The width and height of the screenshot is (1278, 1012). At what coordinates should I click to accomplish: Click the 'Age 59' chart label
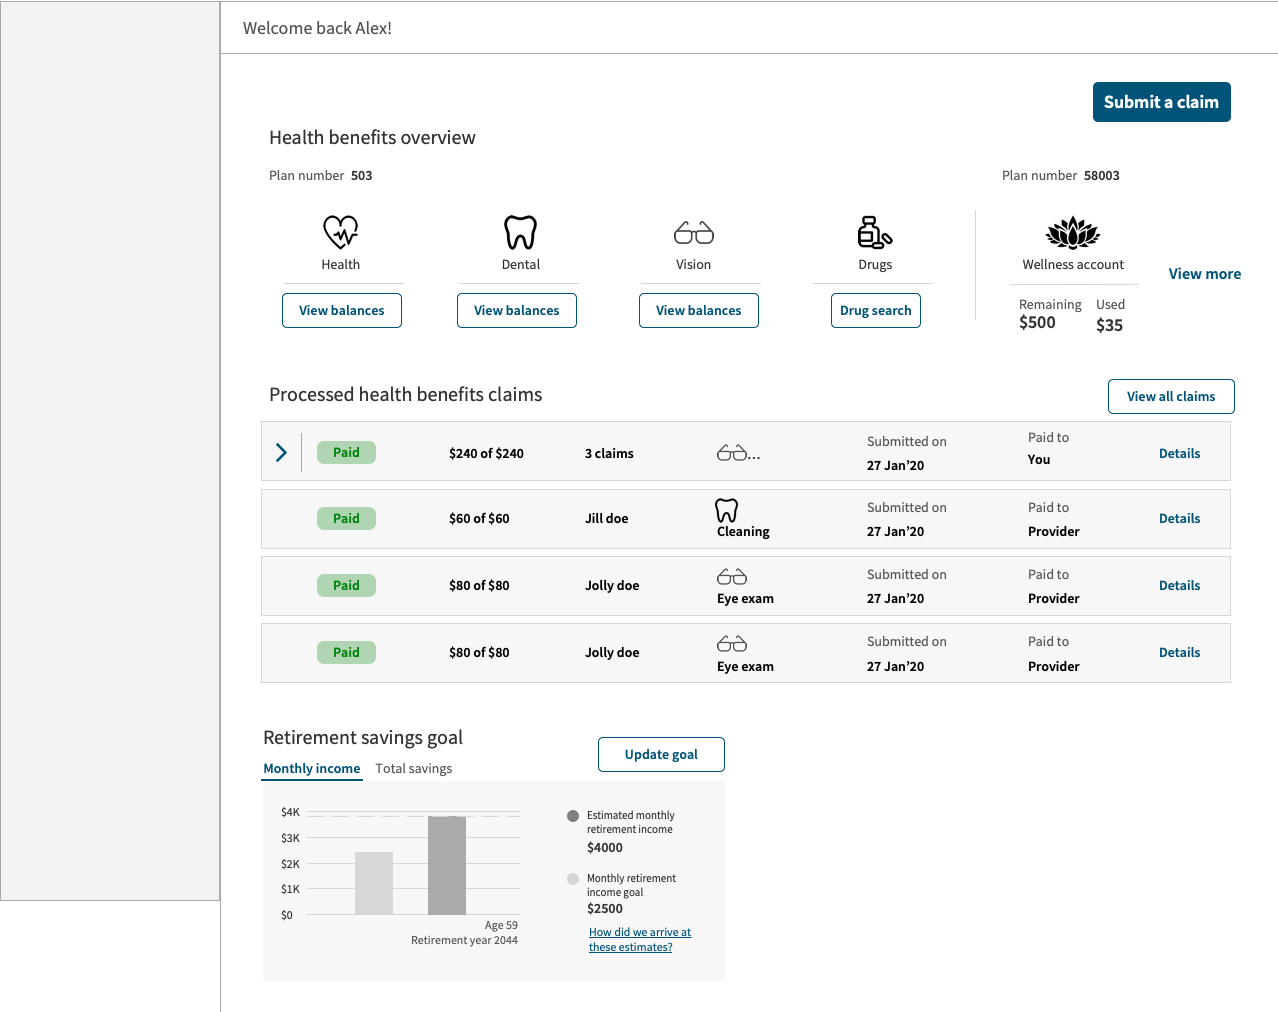coord(501,925)
